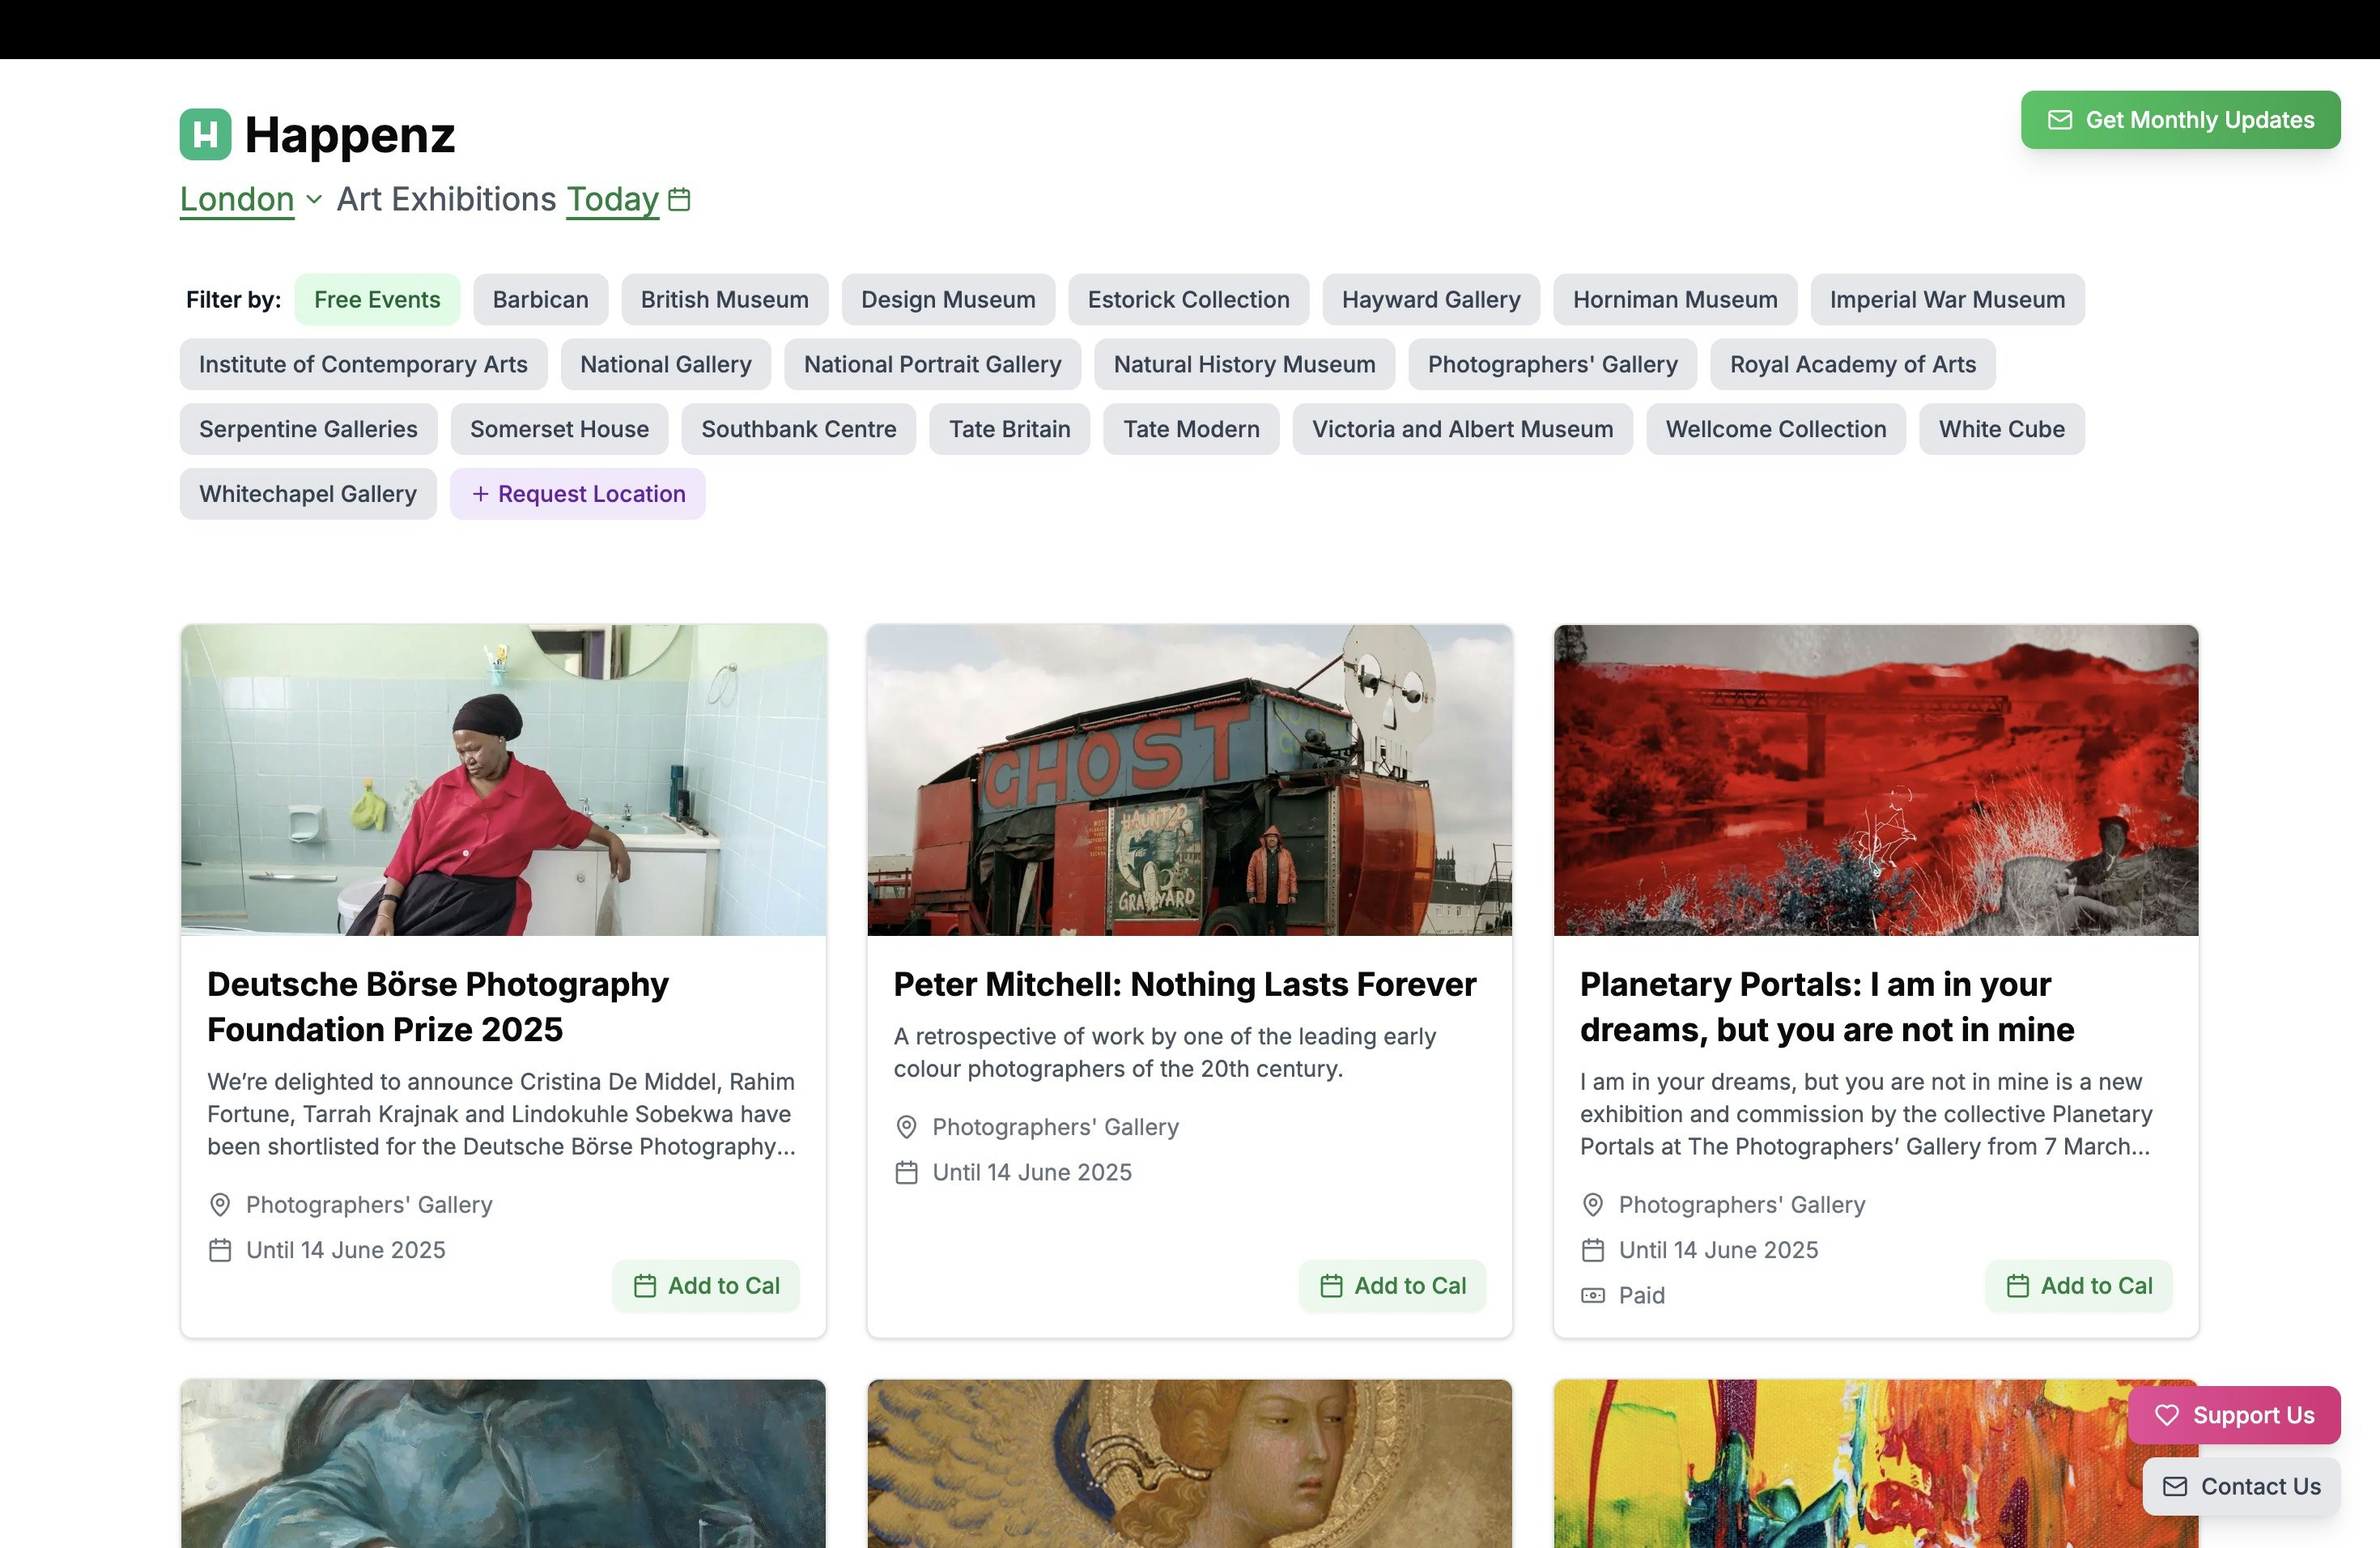2380x1548 pixels.
Task: Enable the Barbican filter chip
Action: pos(540,299)
